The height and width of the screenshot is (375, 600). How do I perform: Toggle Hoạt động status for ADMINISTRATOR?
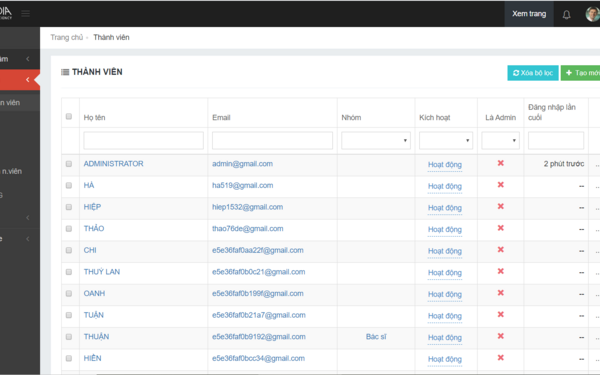pyautogui.click(x=445, y=165)
